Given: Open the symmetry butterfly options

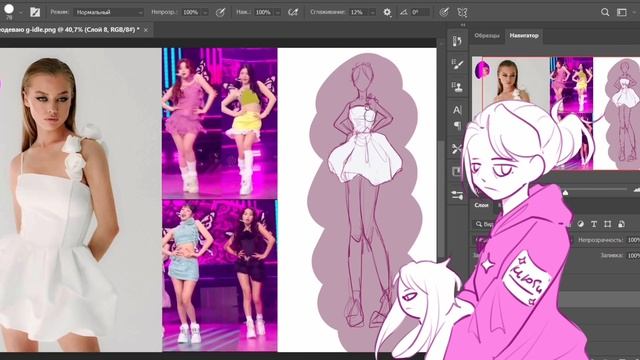Looking at the screenshot, I should point(462,12).
